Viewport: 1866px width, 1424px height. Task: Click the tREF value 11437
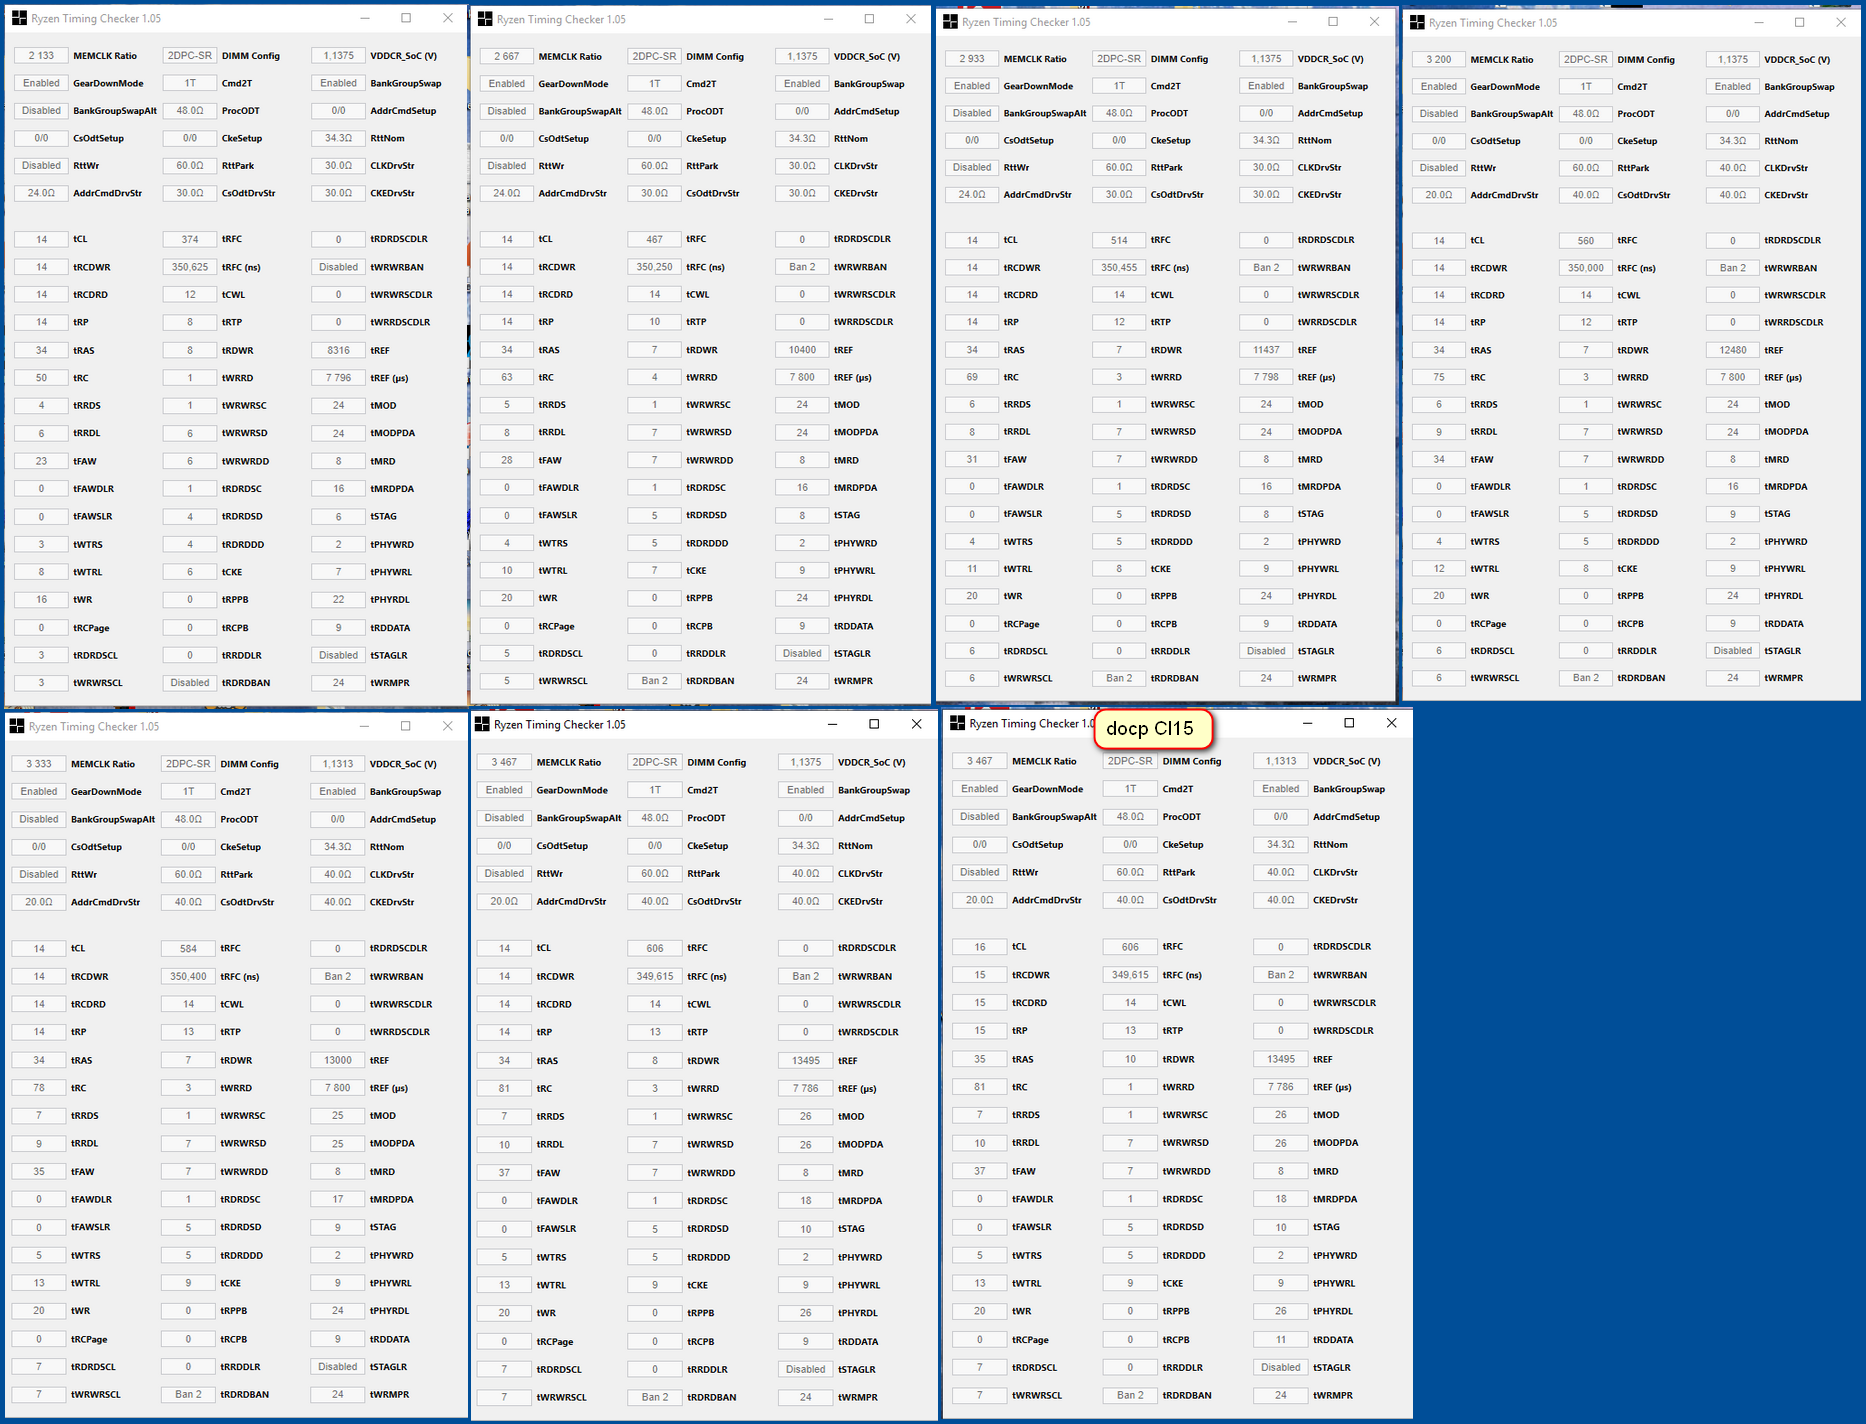click(x=1266, y=351)
